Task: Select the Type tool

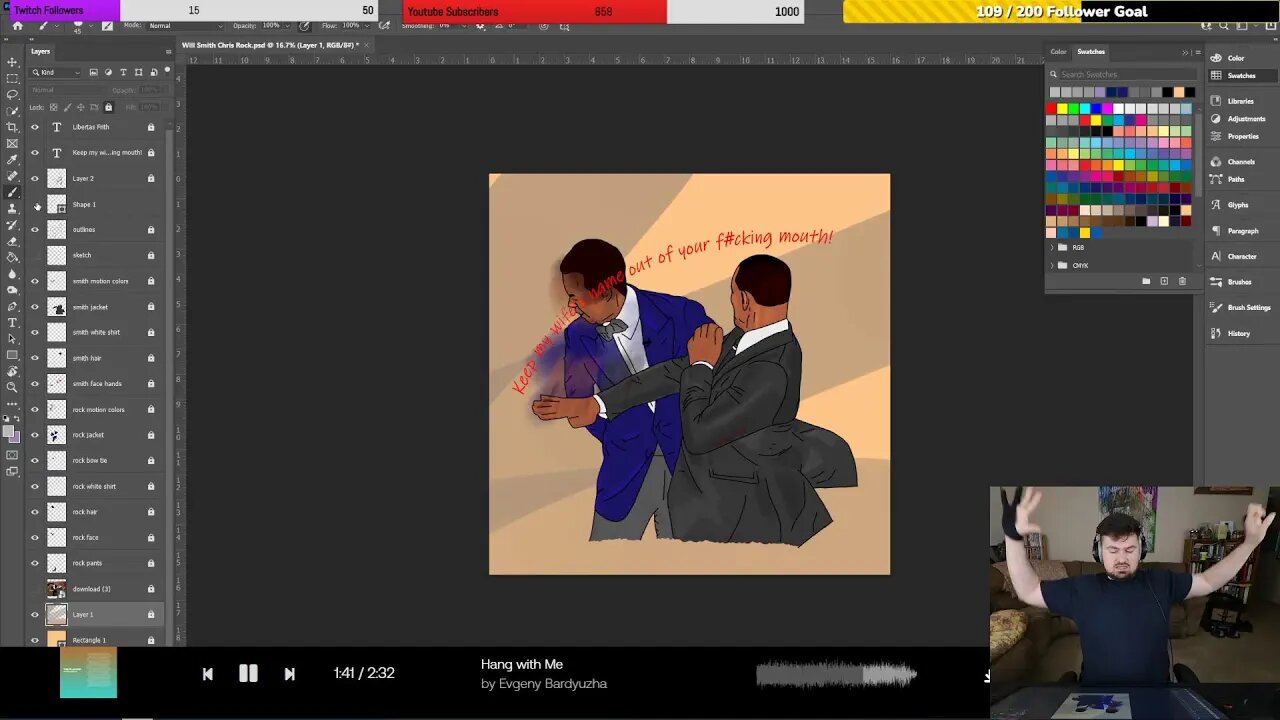Action: [x=12, y=322]
